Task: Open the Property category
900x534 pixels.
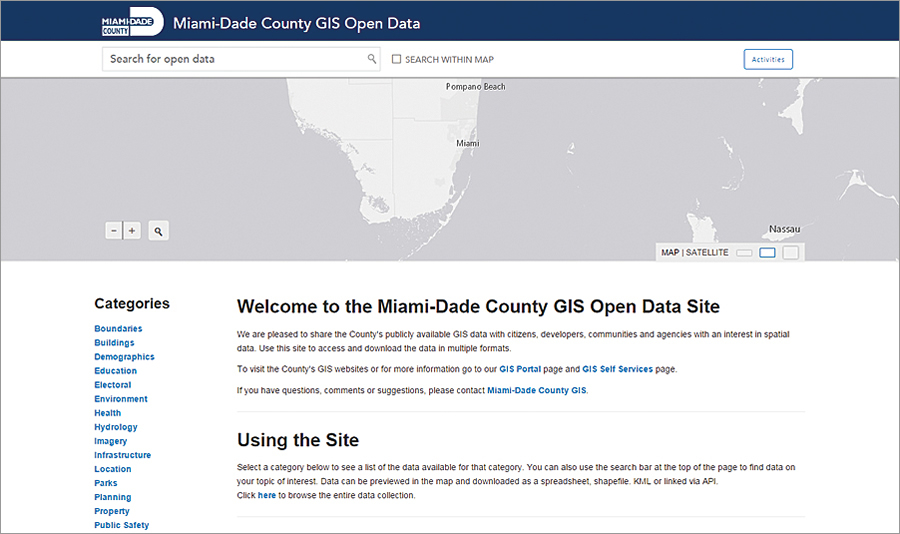Action: [x=112, y=511]
